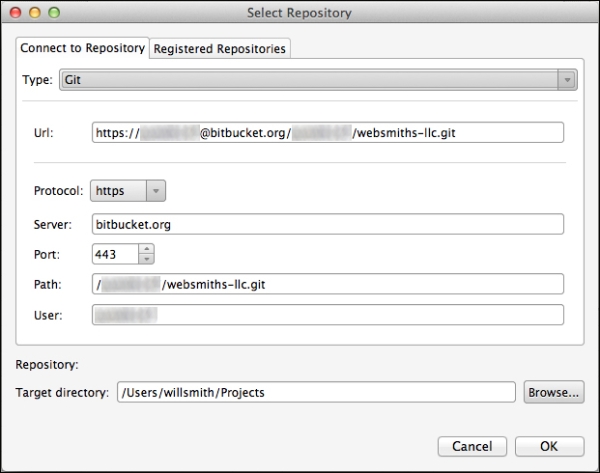
Task: Decrease the Port value with down arrow
Action: 147,259
